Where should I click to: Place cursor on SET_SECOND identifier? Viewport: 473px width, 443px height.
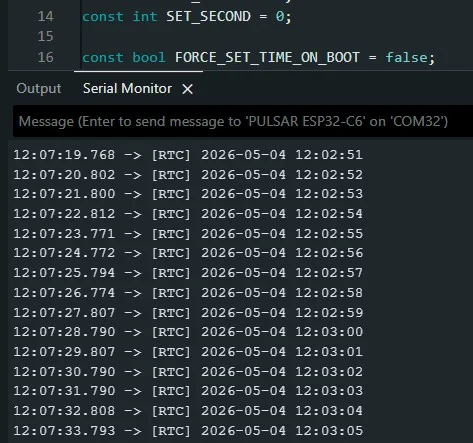(208, 16)
